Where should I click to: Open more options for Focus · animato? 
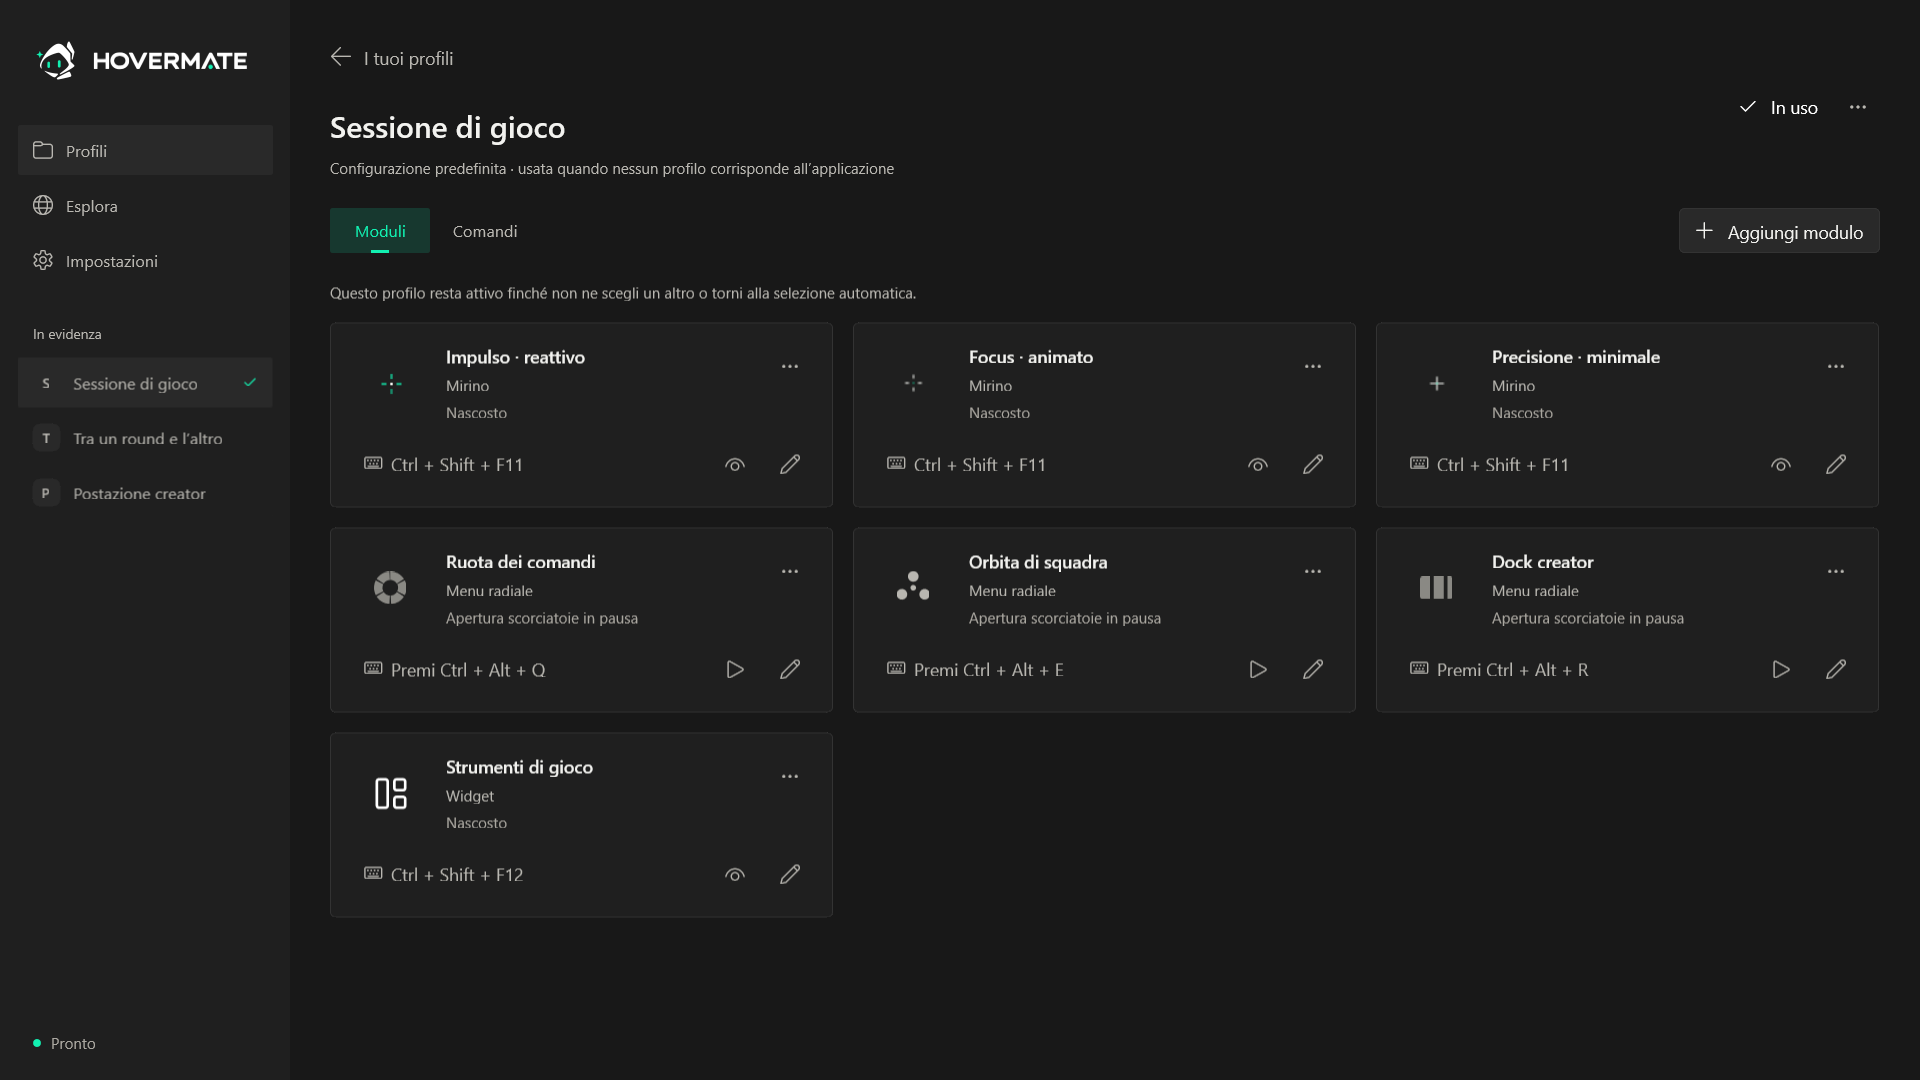[1313, 366]
